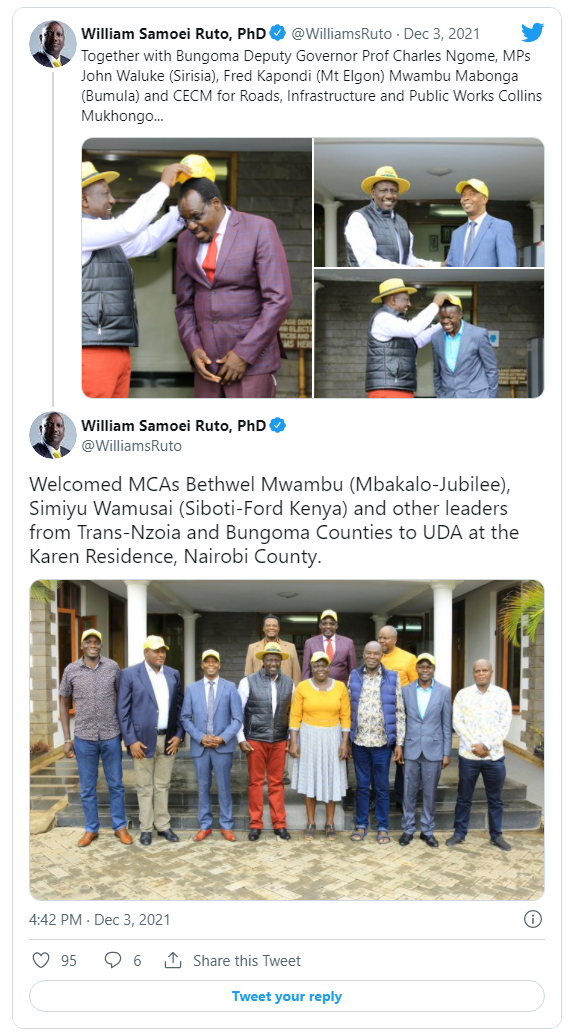Click the William Samoei Ruto name on the main tweet

pos(174,426)
